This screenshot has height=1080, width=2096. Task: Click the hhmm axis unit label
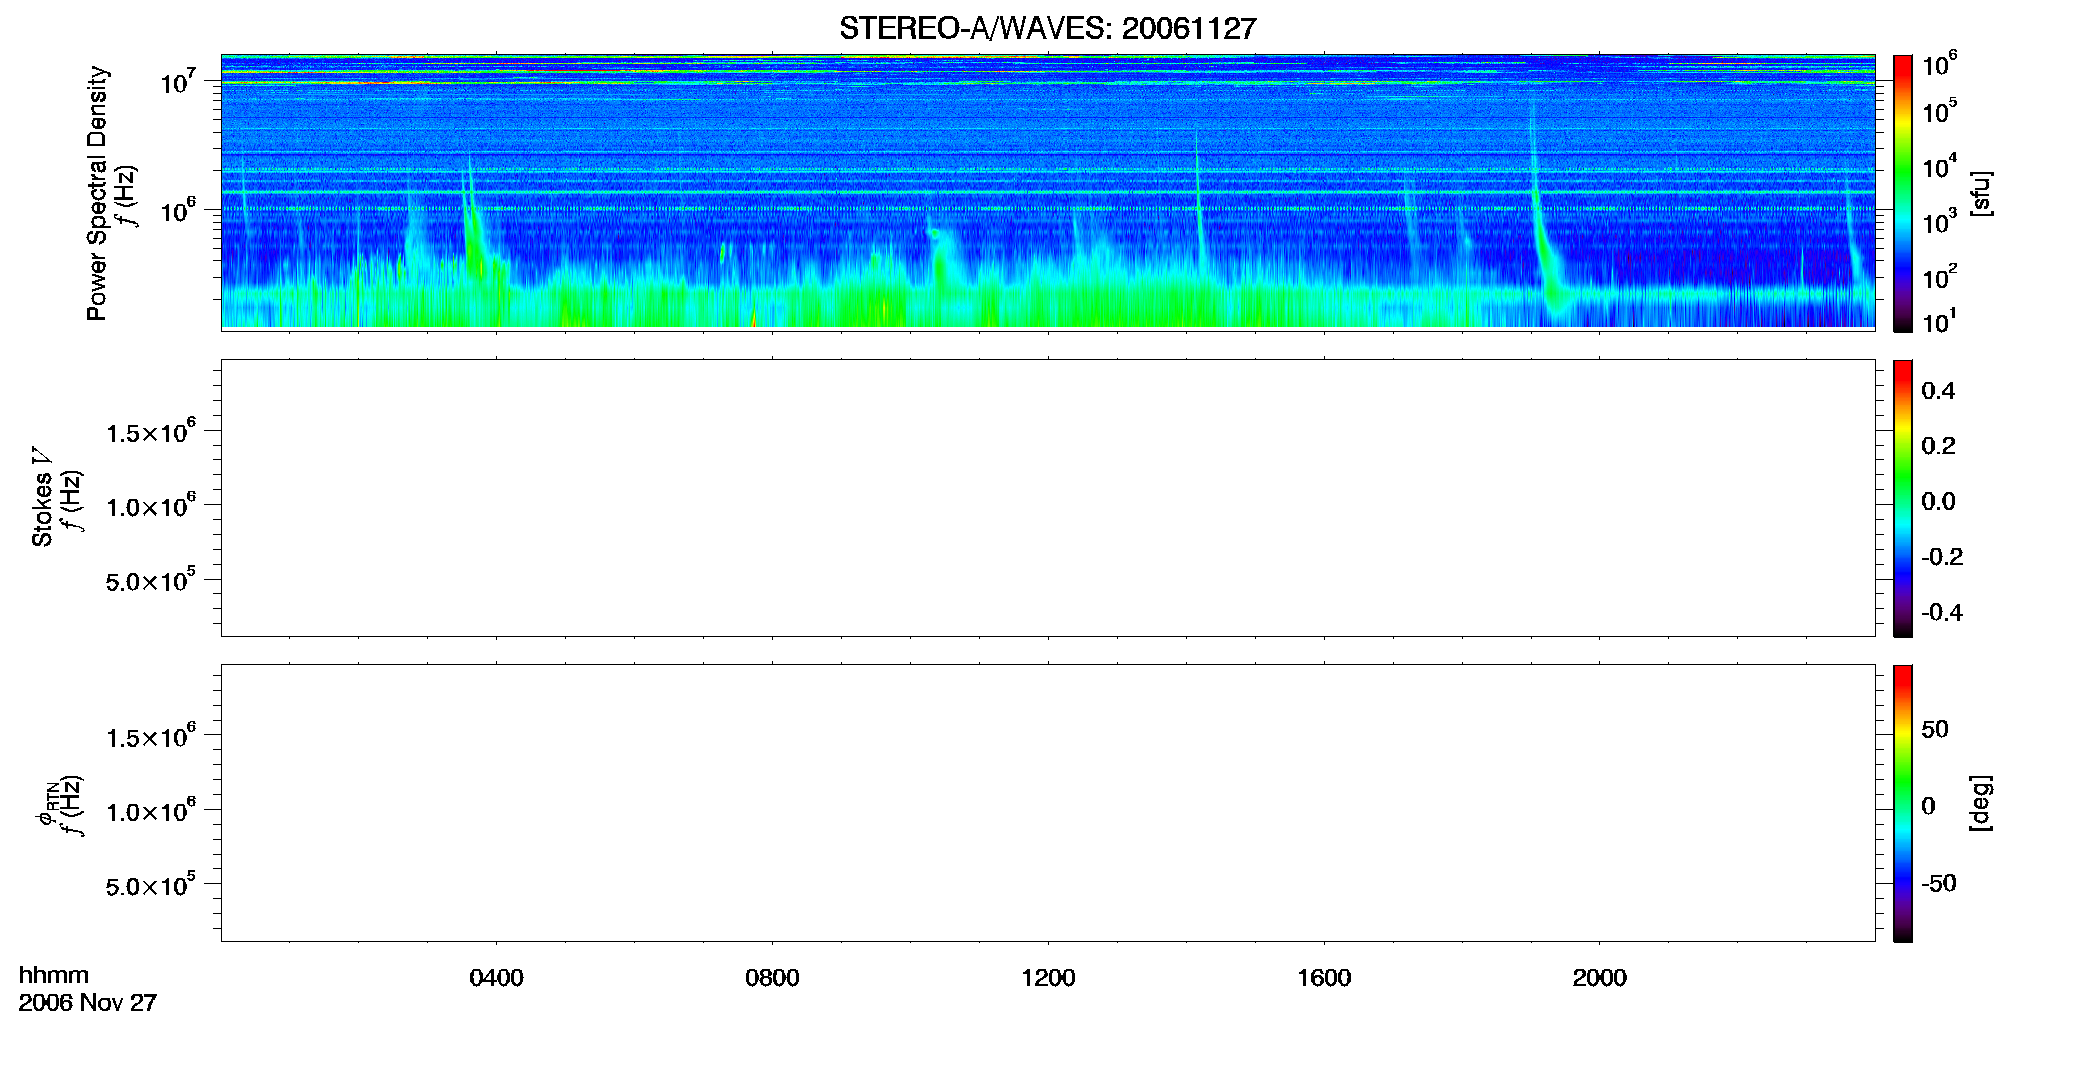pos(54,975)
